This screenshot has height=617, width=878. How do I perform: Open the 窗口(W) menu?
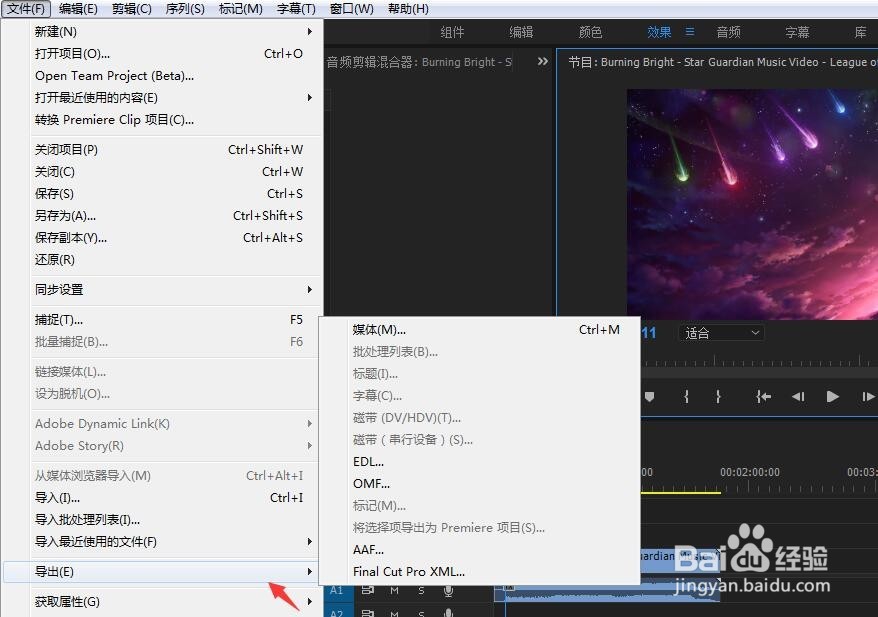(x=351, y=9)
